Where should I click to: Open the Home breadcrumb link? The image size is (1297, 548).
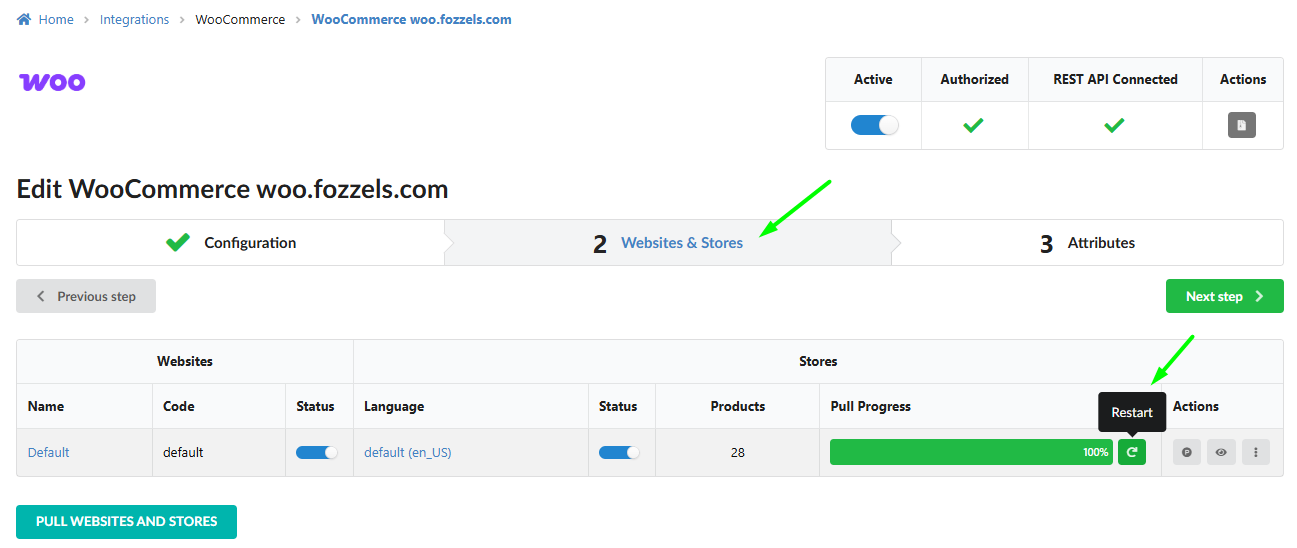(56, 19)
